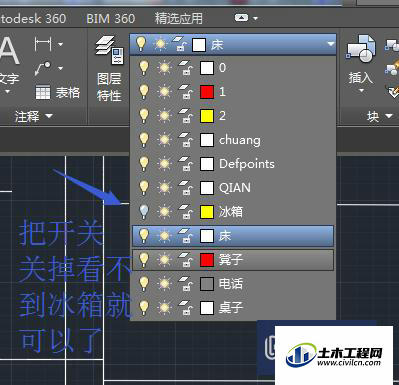Open the leader tool dropdown arrow

click(60, 69)
